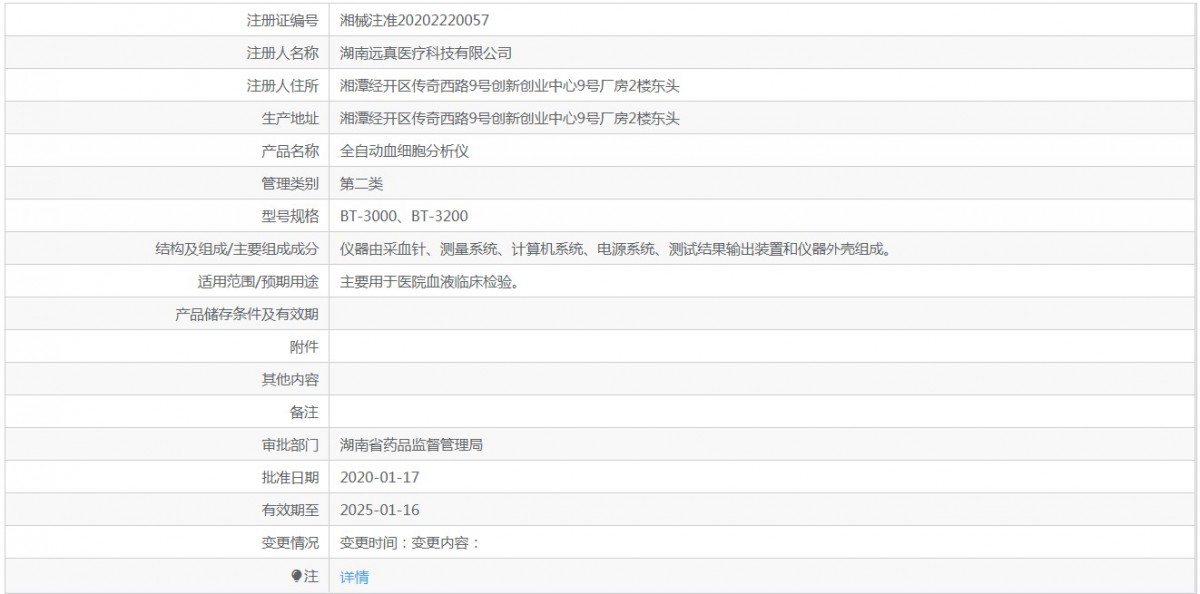Select the 注册证编号 label

pyautogui.click(x=283, y=20)
